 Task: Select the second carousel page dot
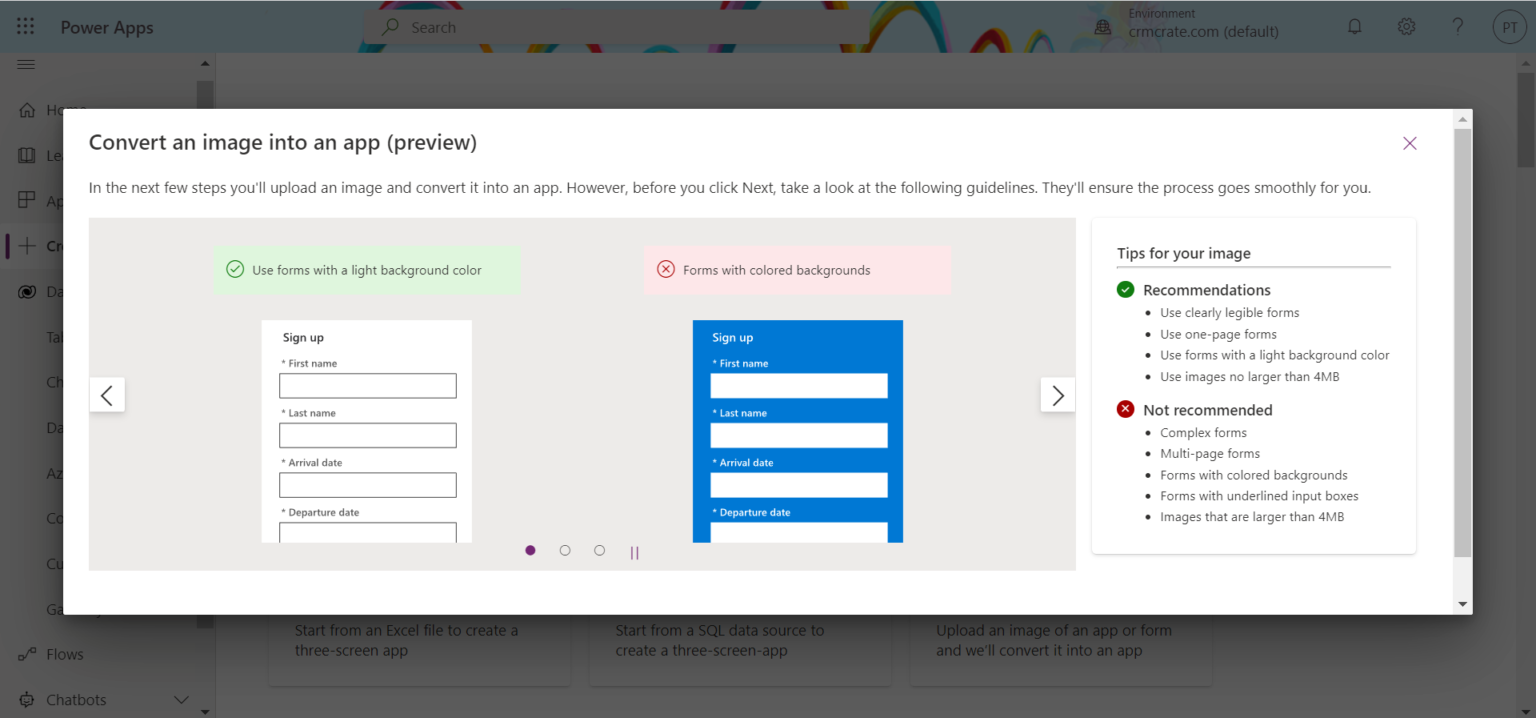coord(565,550)
